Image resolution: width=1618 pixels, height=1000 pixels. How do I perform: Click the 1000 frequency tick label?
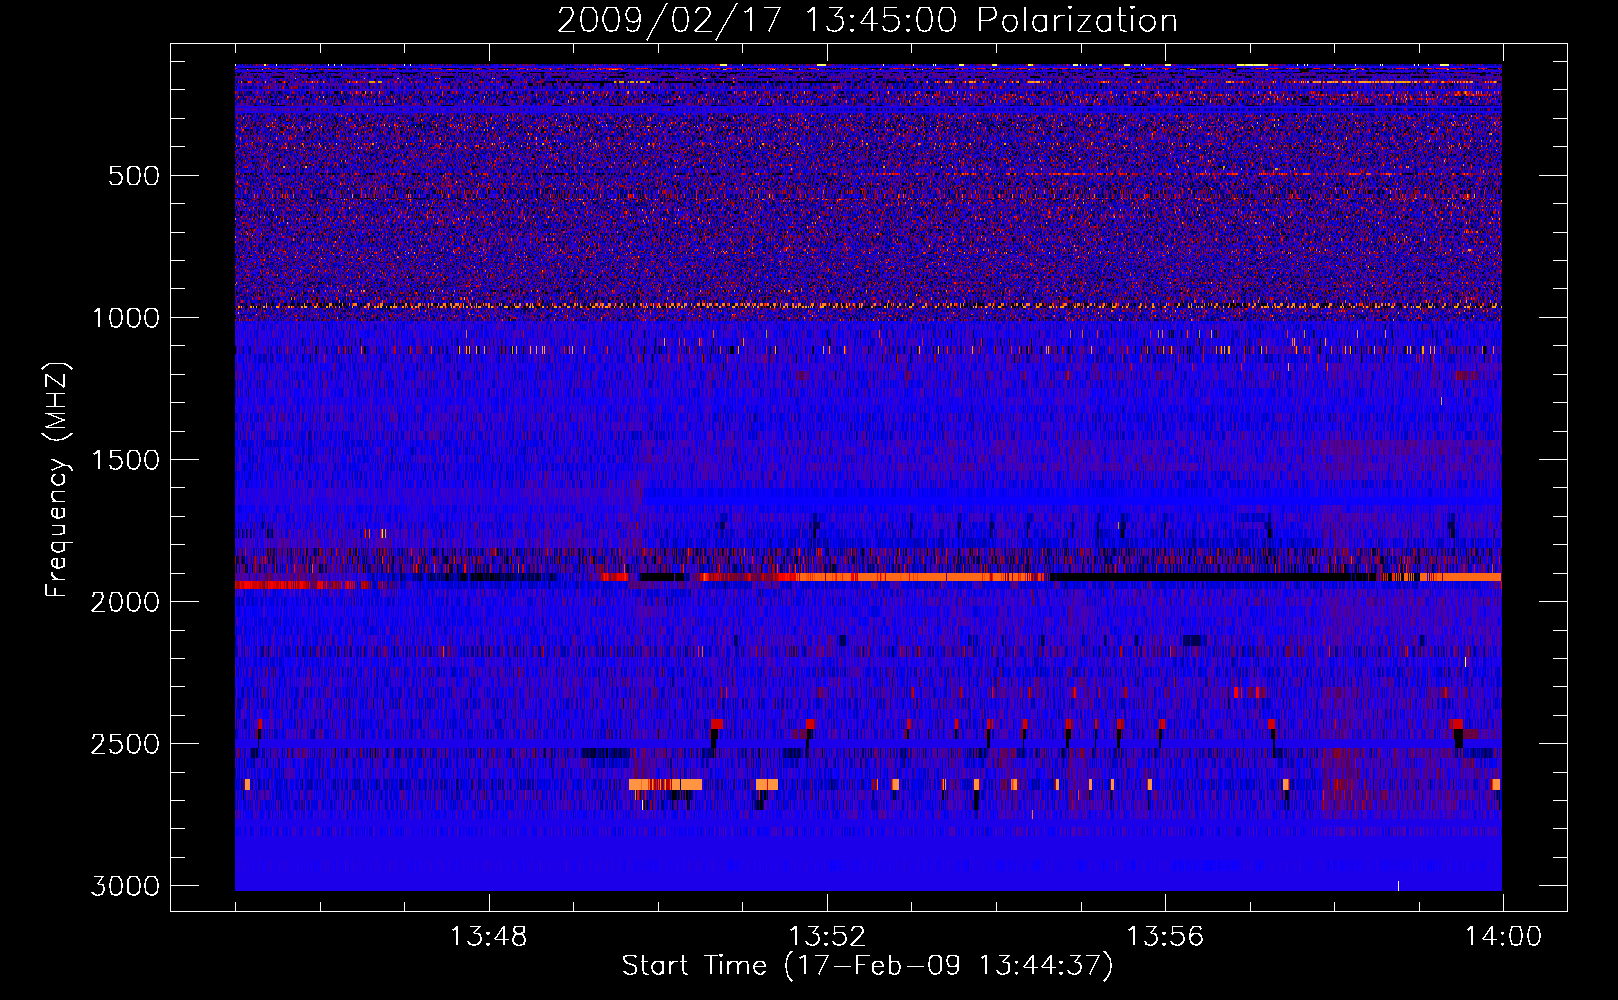tap(125, 318)
